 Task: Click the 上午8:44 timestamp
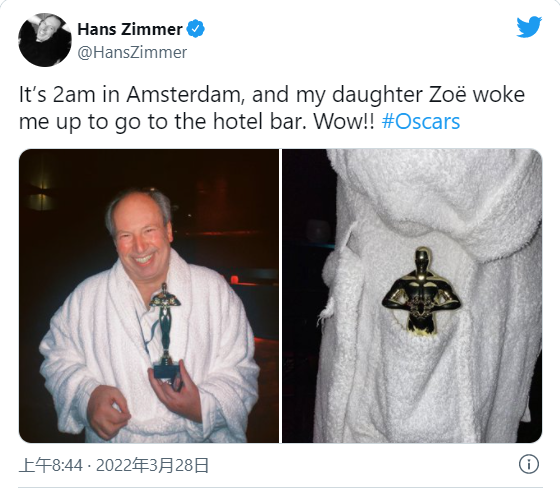click(51, 465)
